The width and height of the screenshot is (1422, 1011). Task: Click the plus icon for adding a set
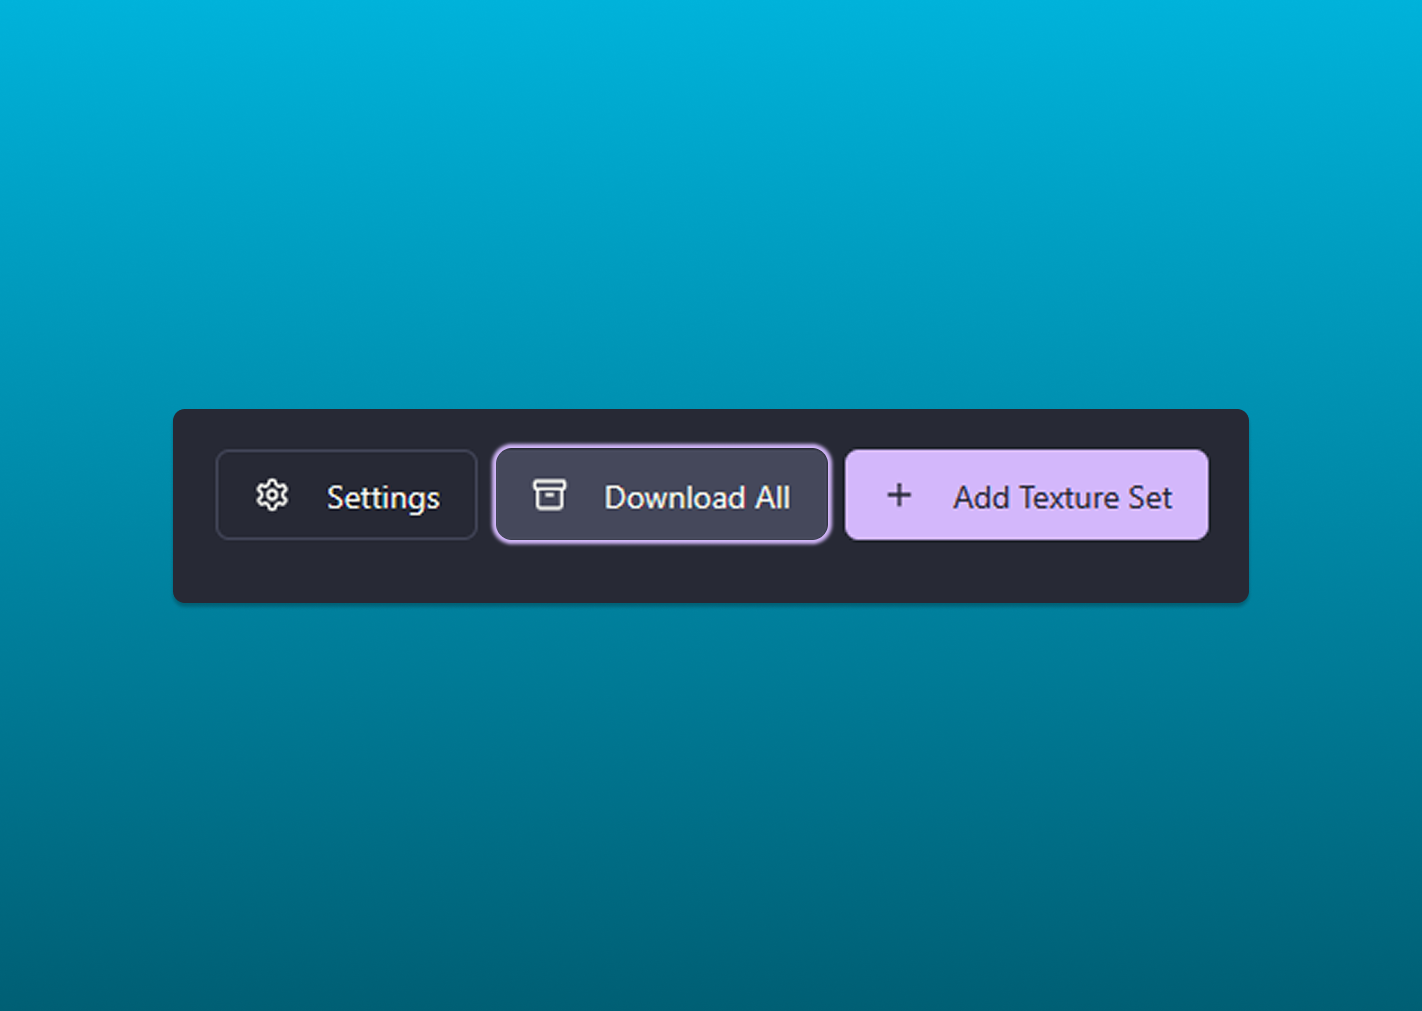coord(899,495)
